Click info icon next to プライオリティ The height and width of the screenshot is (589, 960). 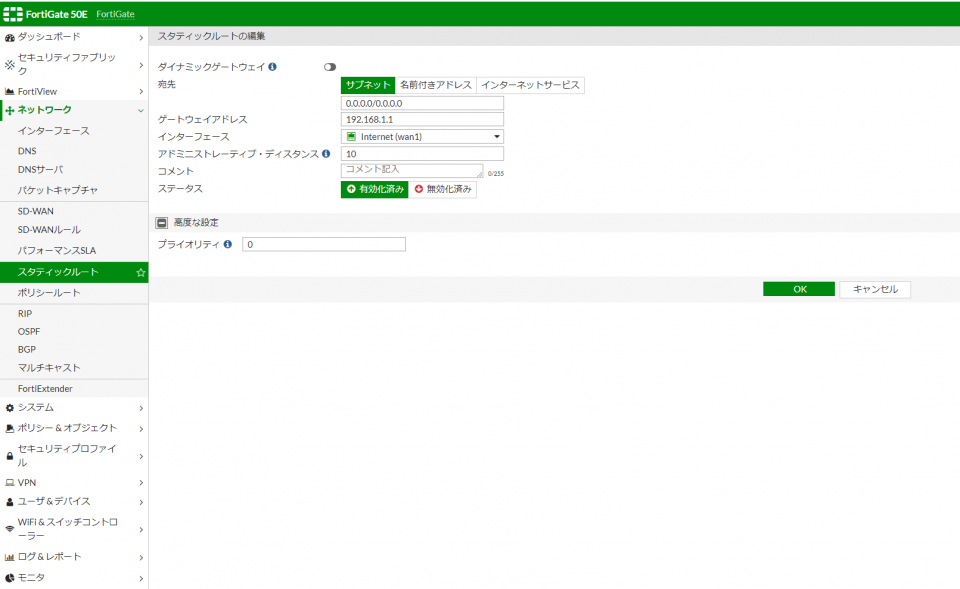coord(228,244)
